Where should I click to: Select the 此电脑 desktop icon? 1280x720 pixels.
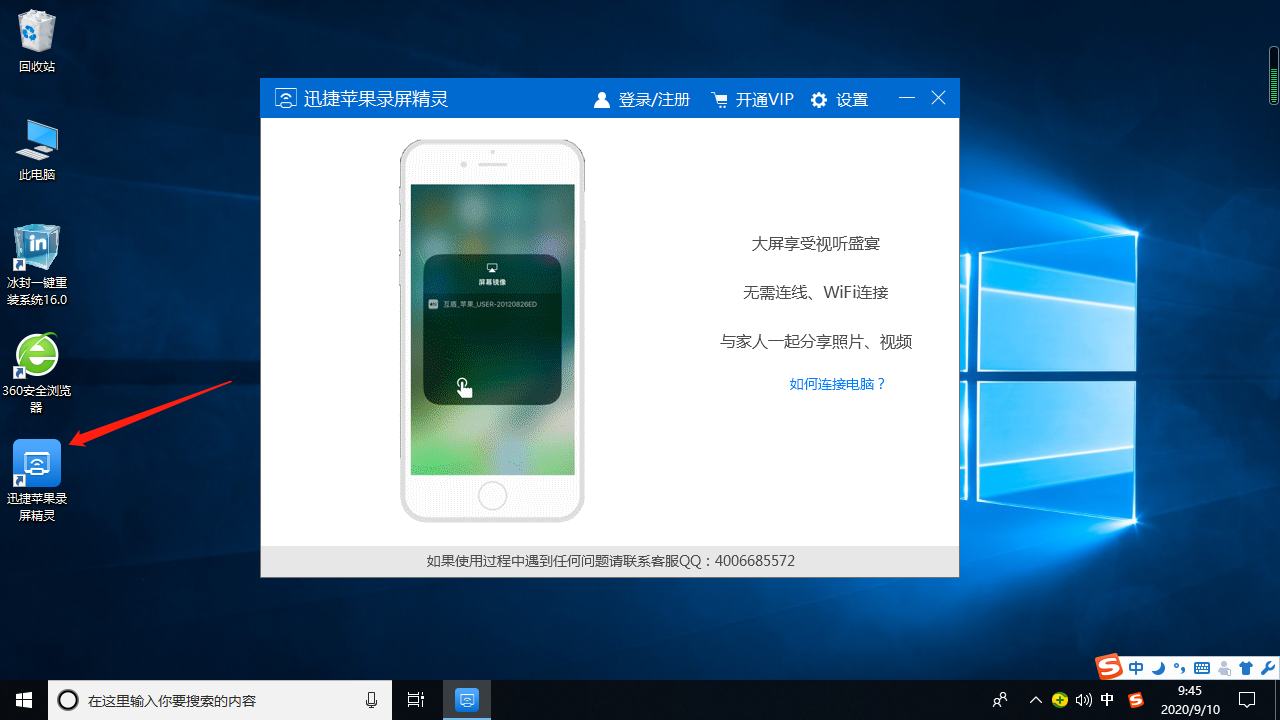37,150
